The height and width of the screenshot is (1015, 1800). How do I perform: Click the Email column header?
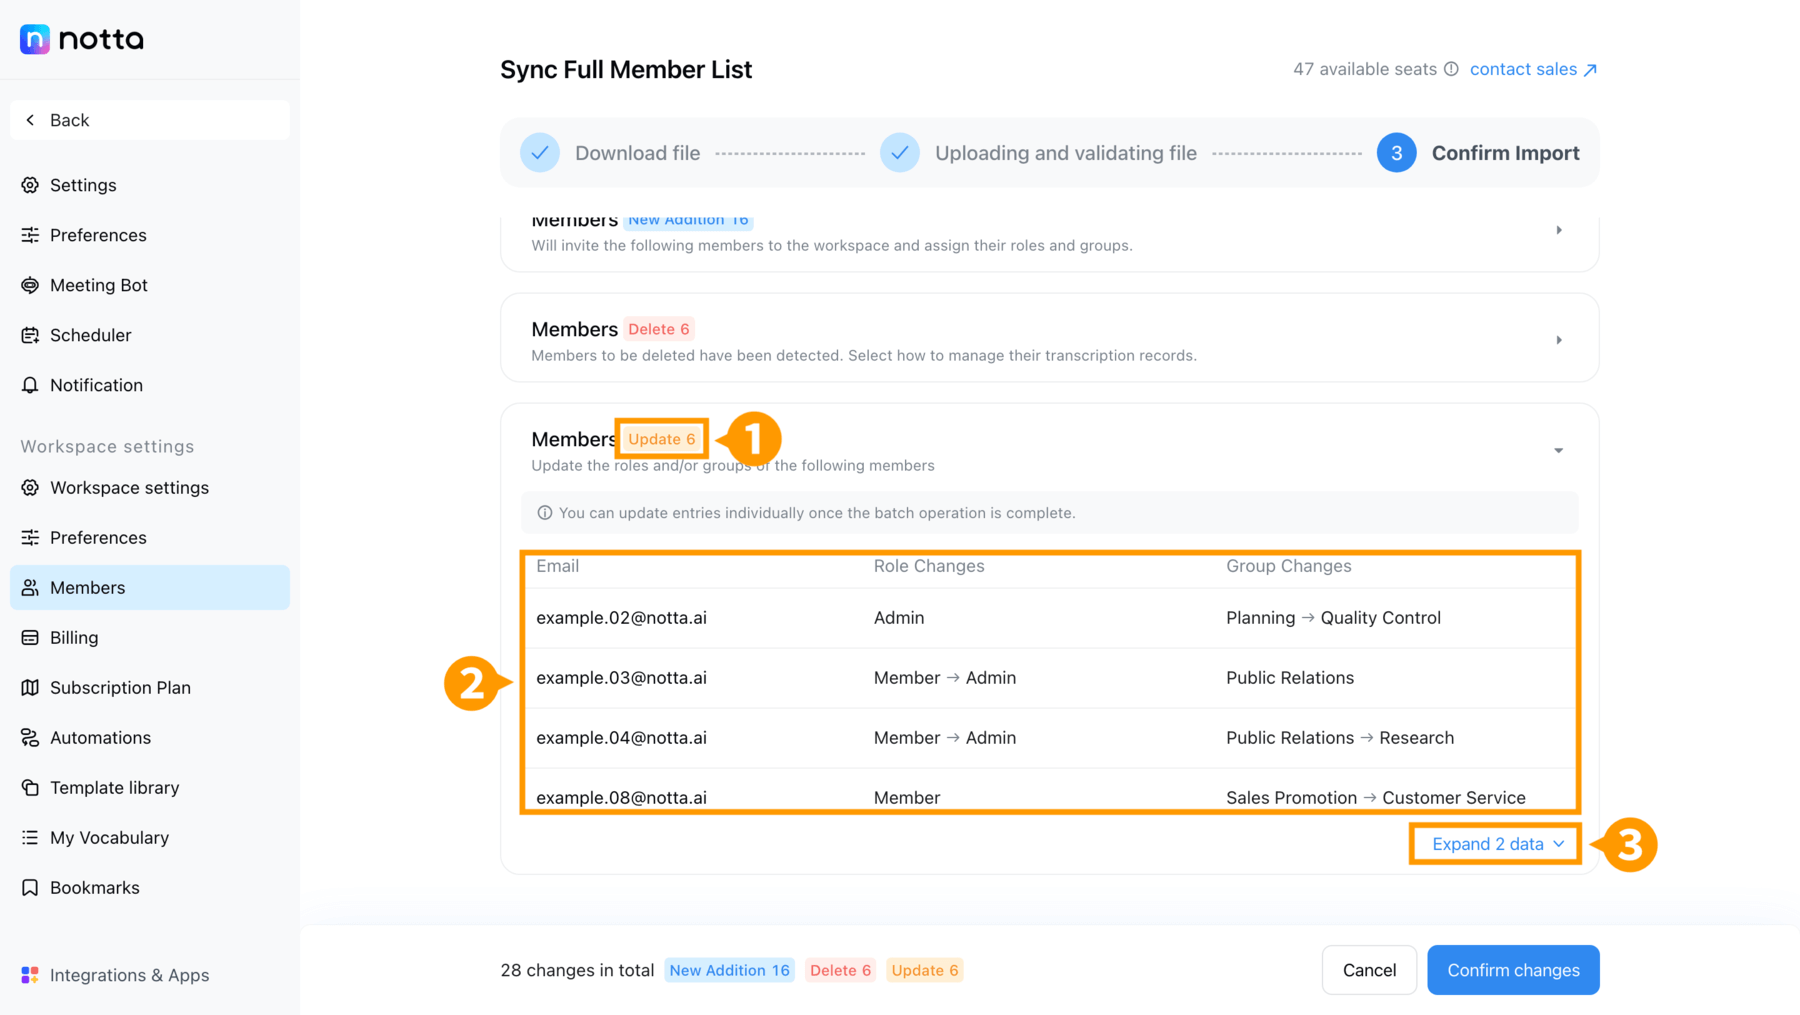(557, 566)
